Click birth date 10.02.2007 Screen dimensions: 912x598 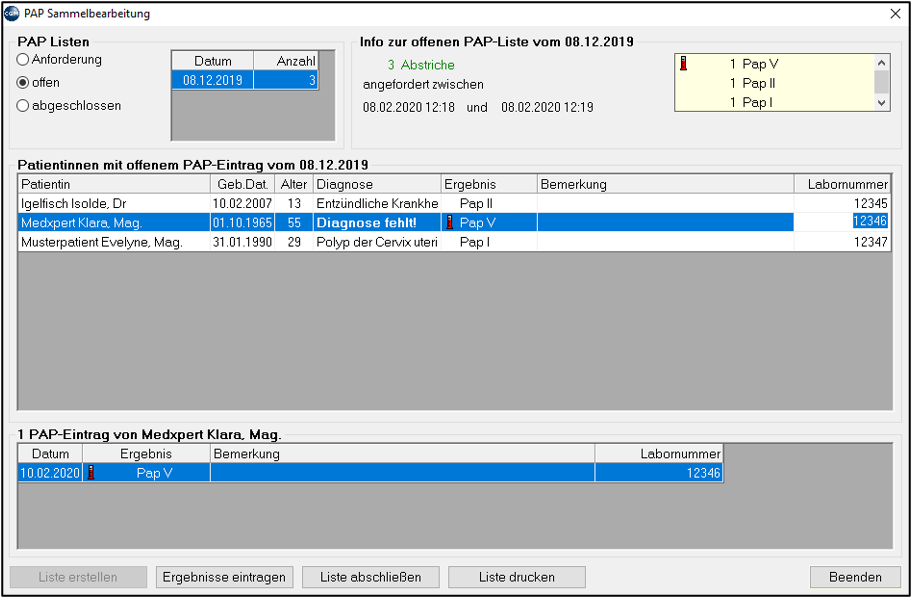243,204
